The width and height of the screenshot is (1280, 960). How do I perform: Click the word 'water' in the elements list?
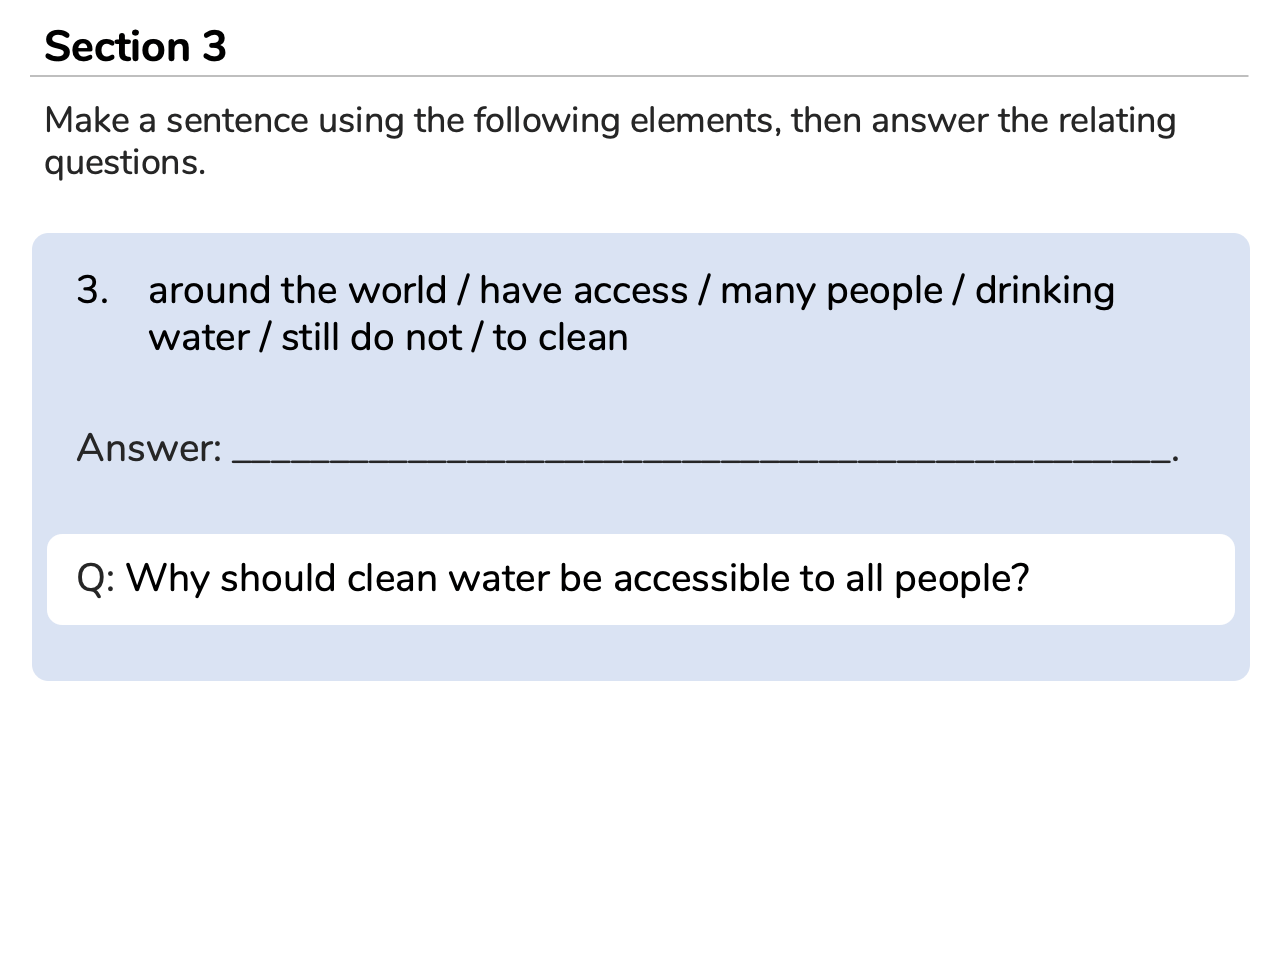coord(199,338)
